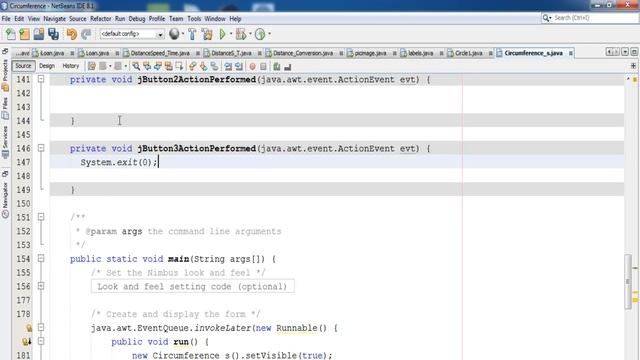Click the globe browser icon
The width and height of the screenshot is (640, 360).
[174, 34]
